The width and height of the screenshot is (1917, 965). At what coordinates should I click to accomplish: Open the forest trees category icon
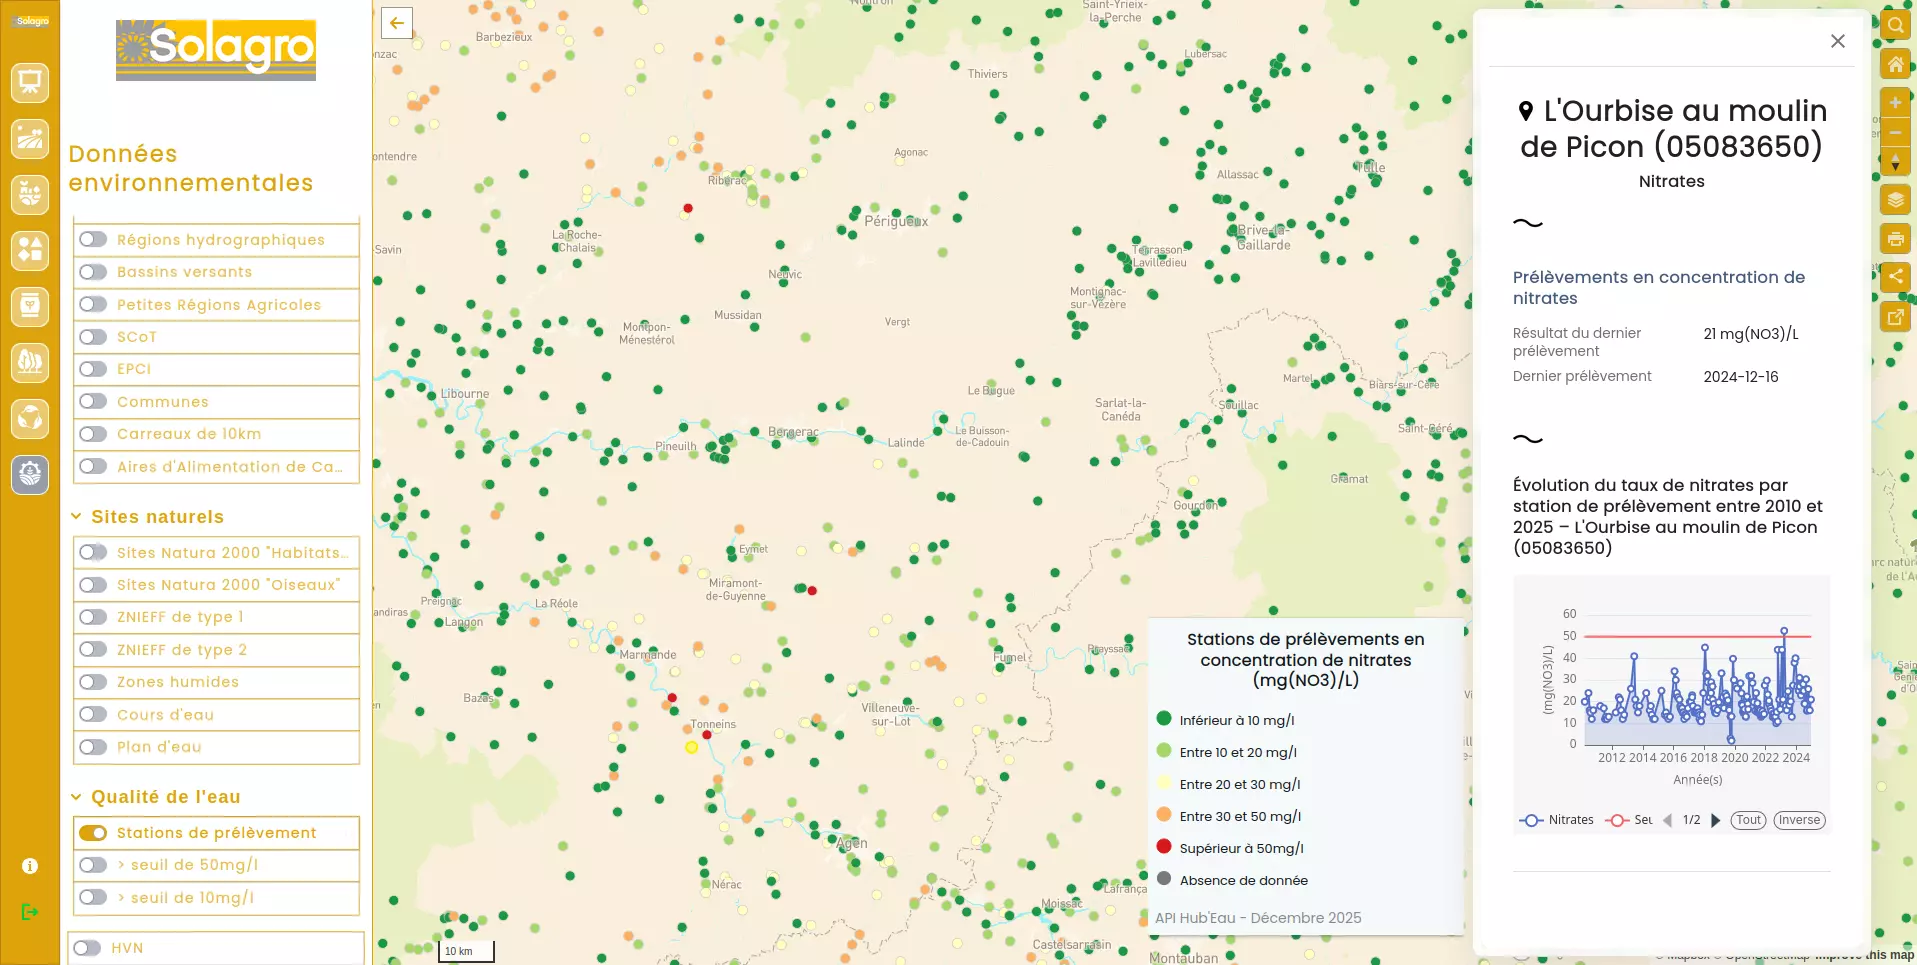[x=30, y=362]
